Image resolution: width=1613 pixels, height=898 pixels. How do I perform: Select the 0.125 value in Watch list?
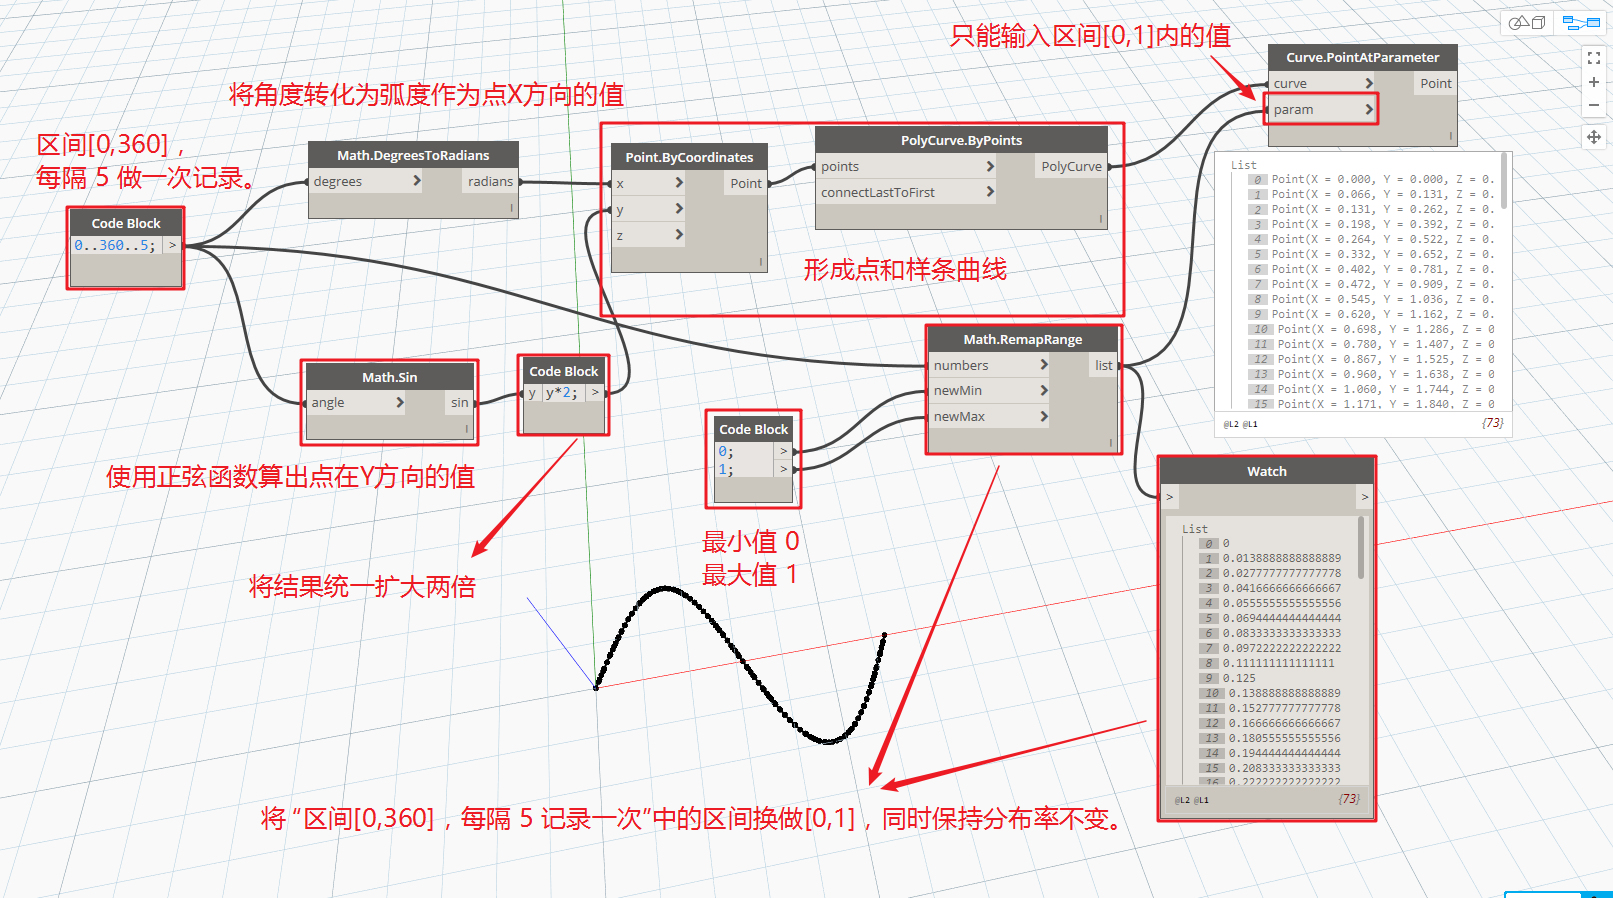pos(1239,678)
